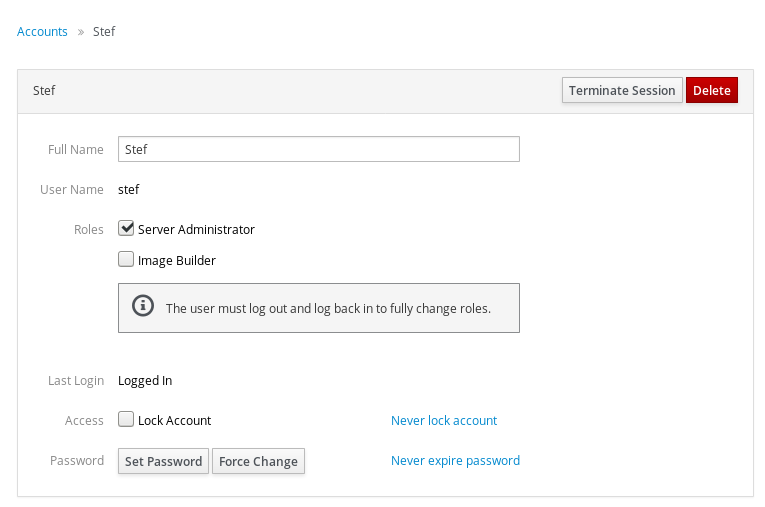Open the Never lock account link
The height and width of the screenshot is (507, 765).
[x=443, y=420]
